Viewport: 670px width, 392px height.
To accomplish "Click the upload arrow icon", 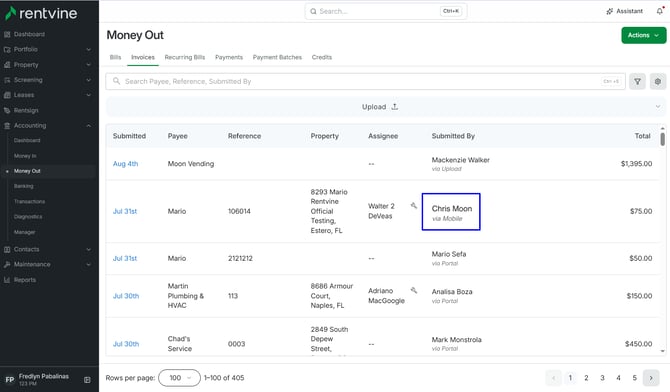I will [x=394, y=106].
